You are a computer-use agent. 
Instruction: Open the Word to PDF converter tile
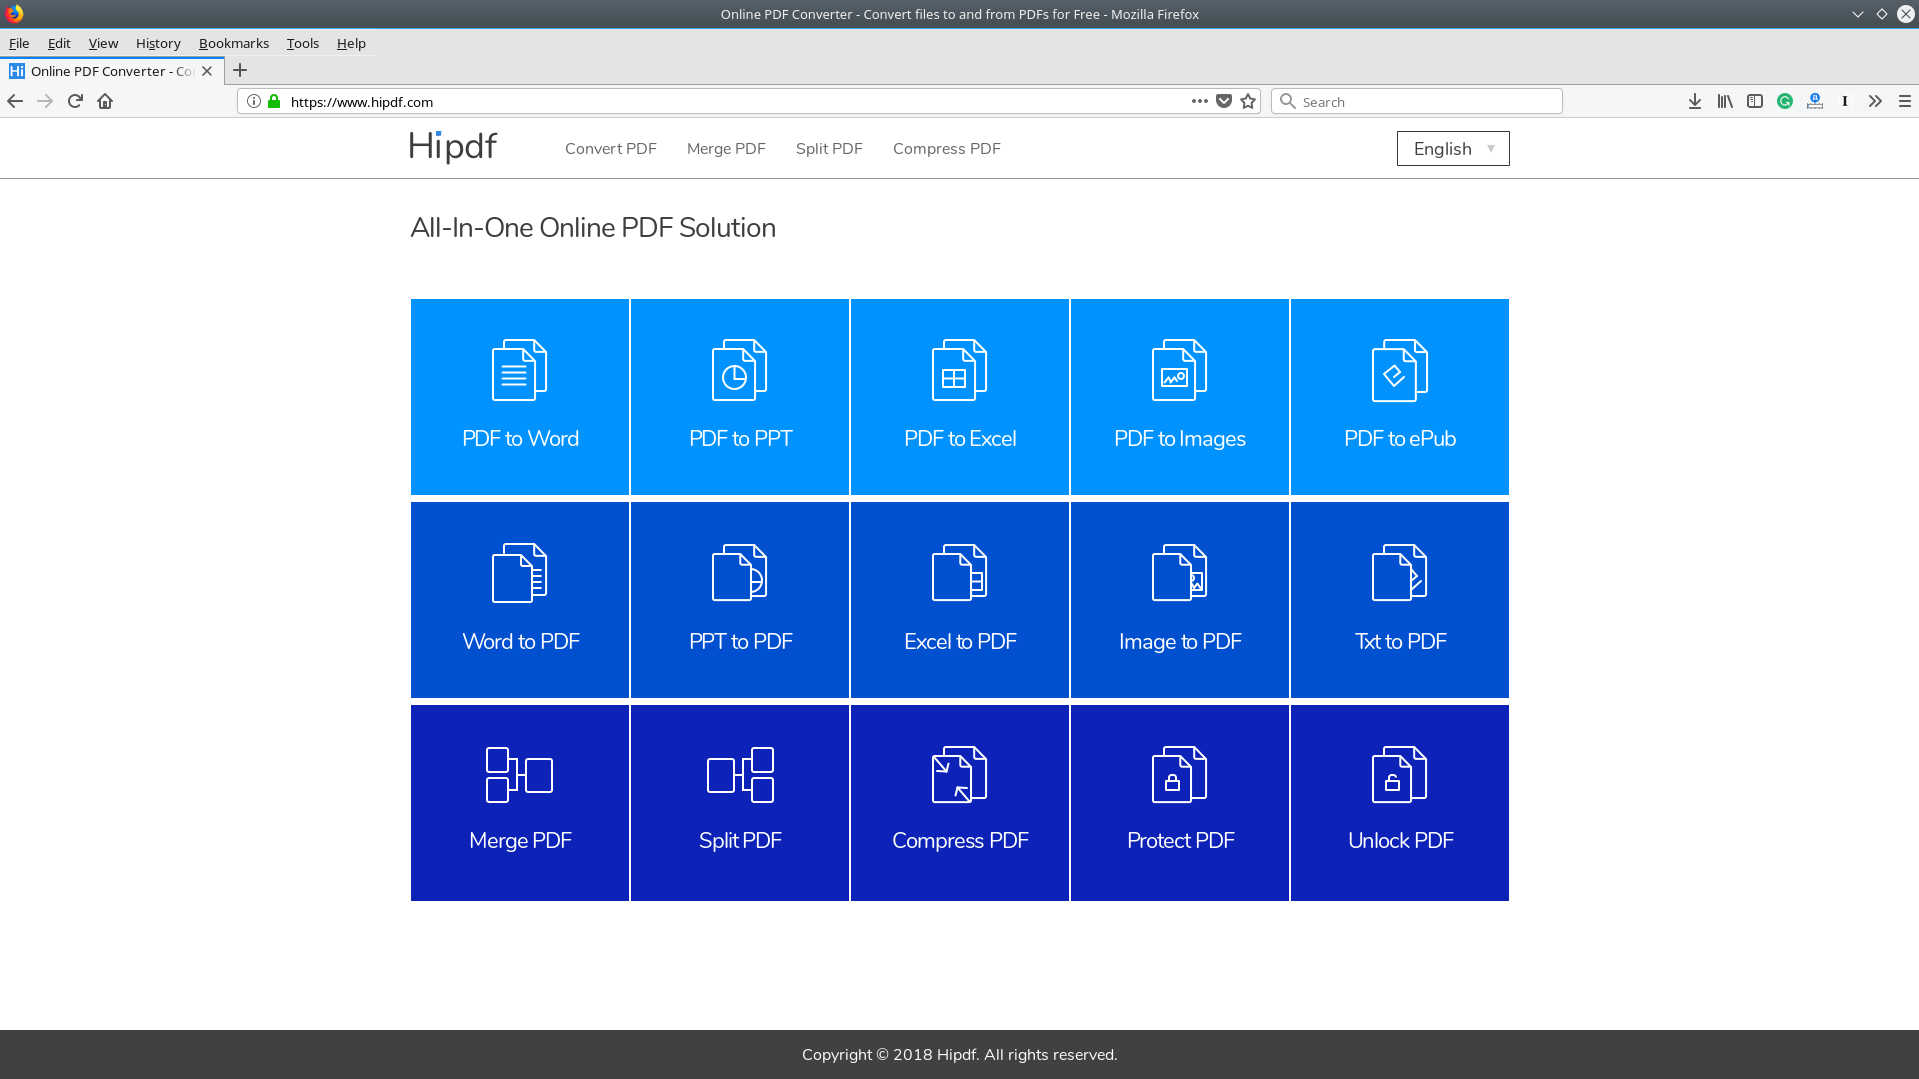[x=520, y=600]
